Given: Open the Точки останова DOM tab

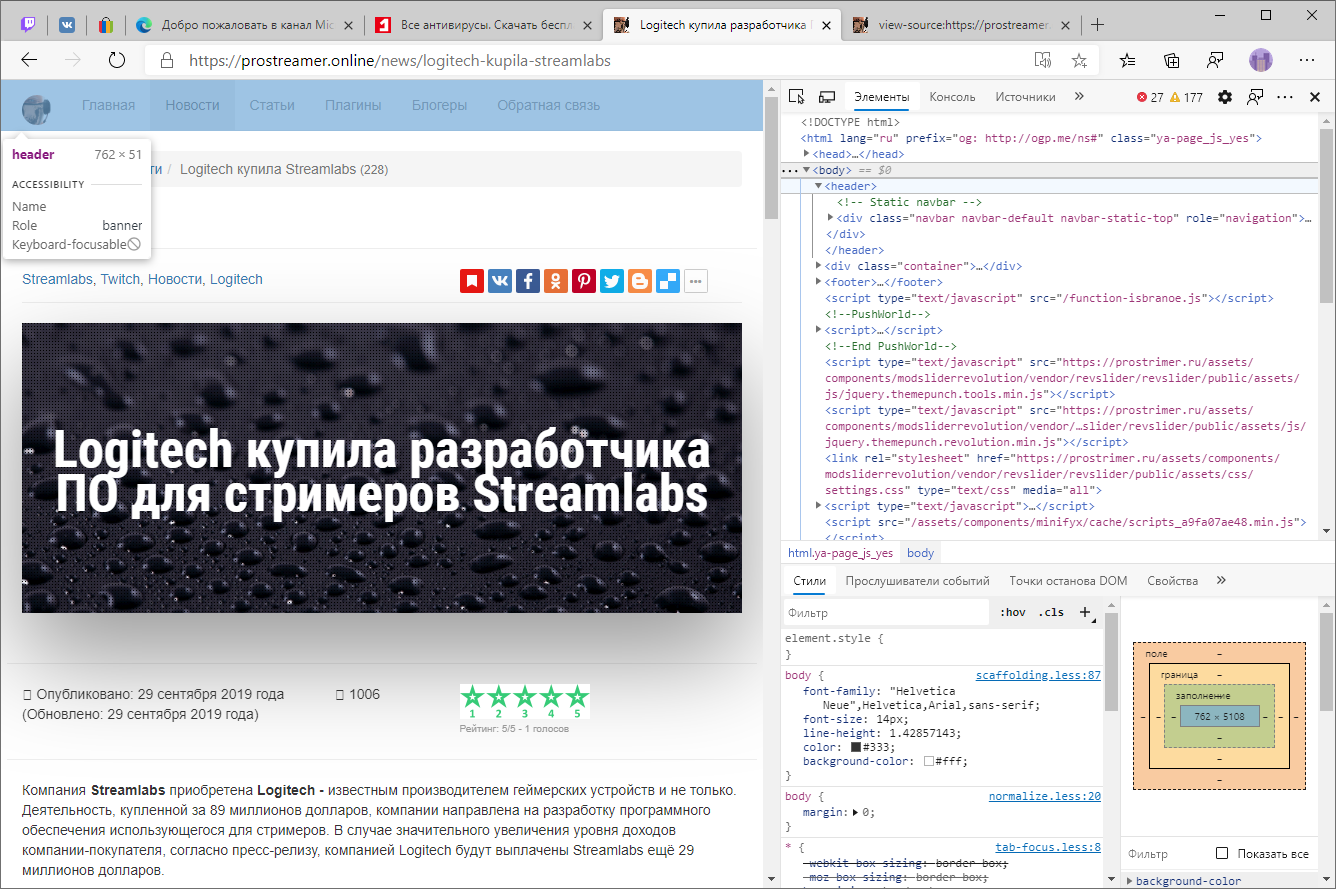Looking at the screenshot, I should point(1068,581).
